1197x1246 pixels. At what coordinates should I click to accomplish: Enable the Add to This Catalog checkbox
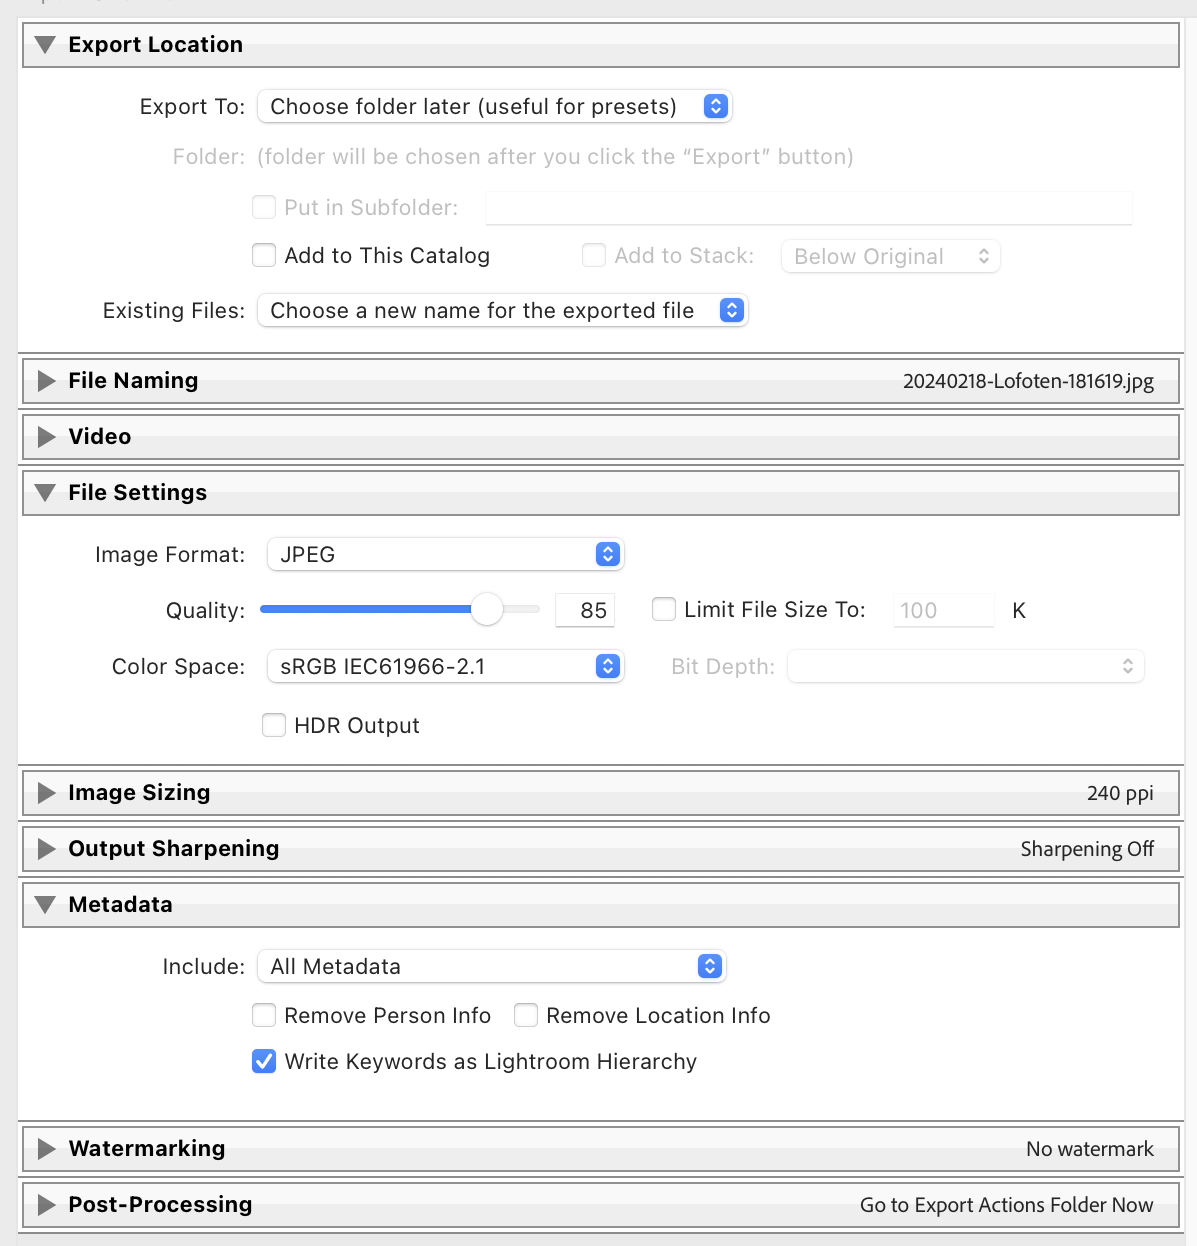[263, 255]
